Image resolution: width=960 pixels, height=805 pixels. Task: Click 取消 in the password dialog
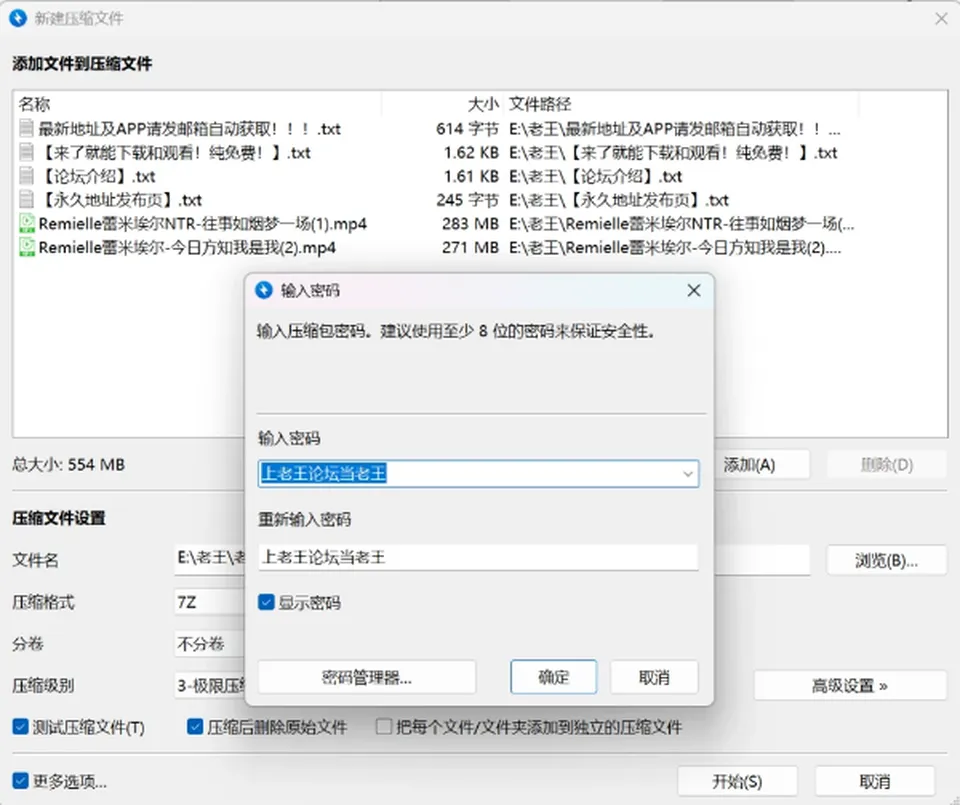(x=654, y=677)
